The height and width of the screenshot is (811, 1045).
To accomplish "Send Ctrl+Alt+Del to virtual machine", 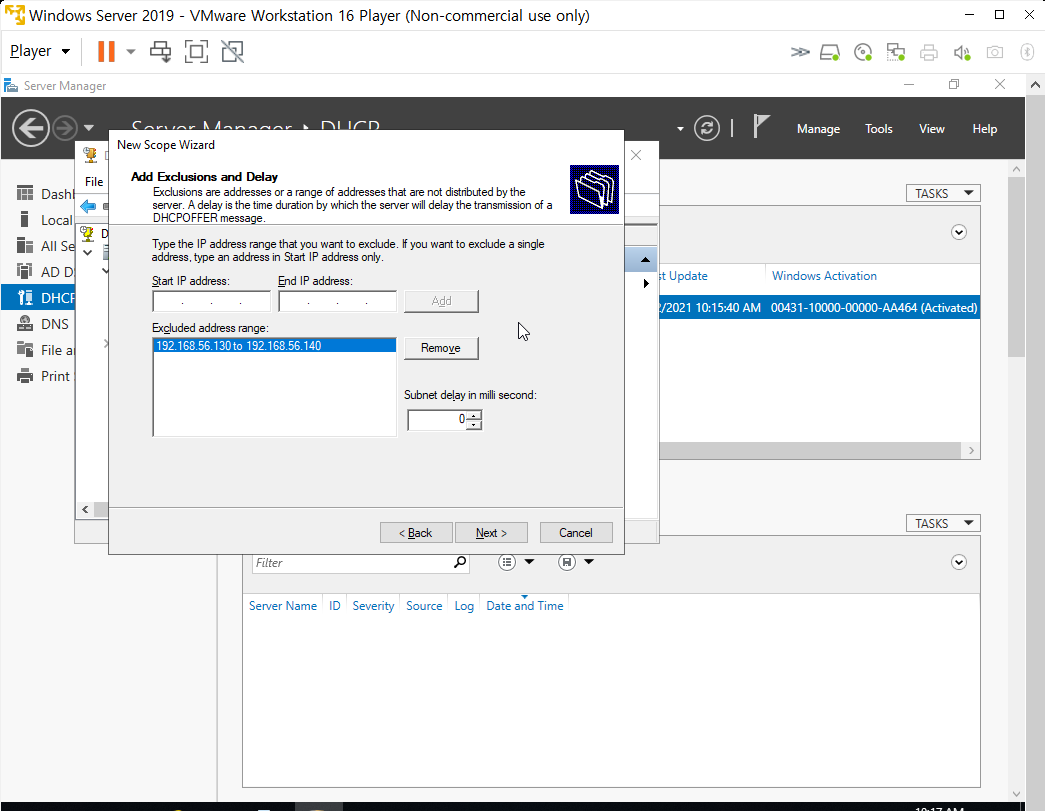I will (x=161, y=51).
